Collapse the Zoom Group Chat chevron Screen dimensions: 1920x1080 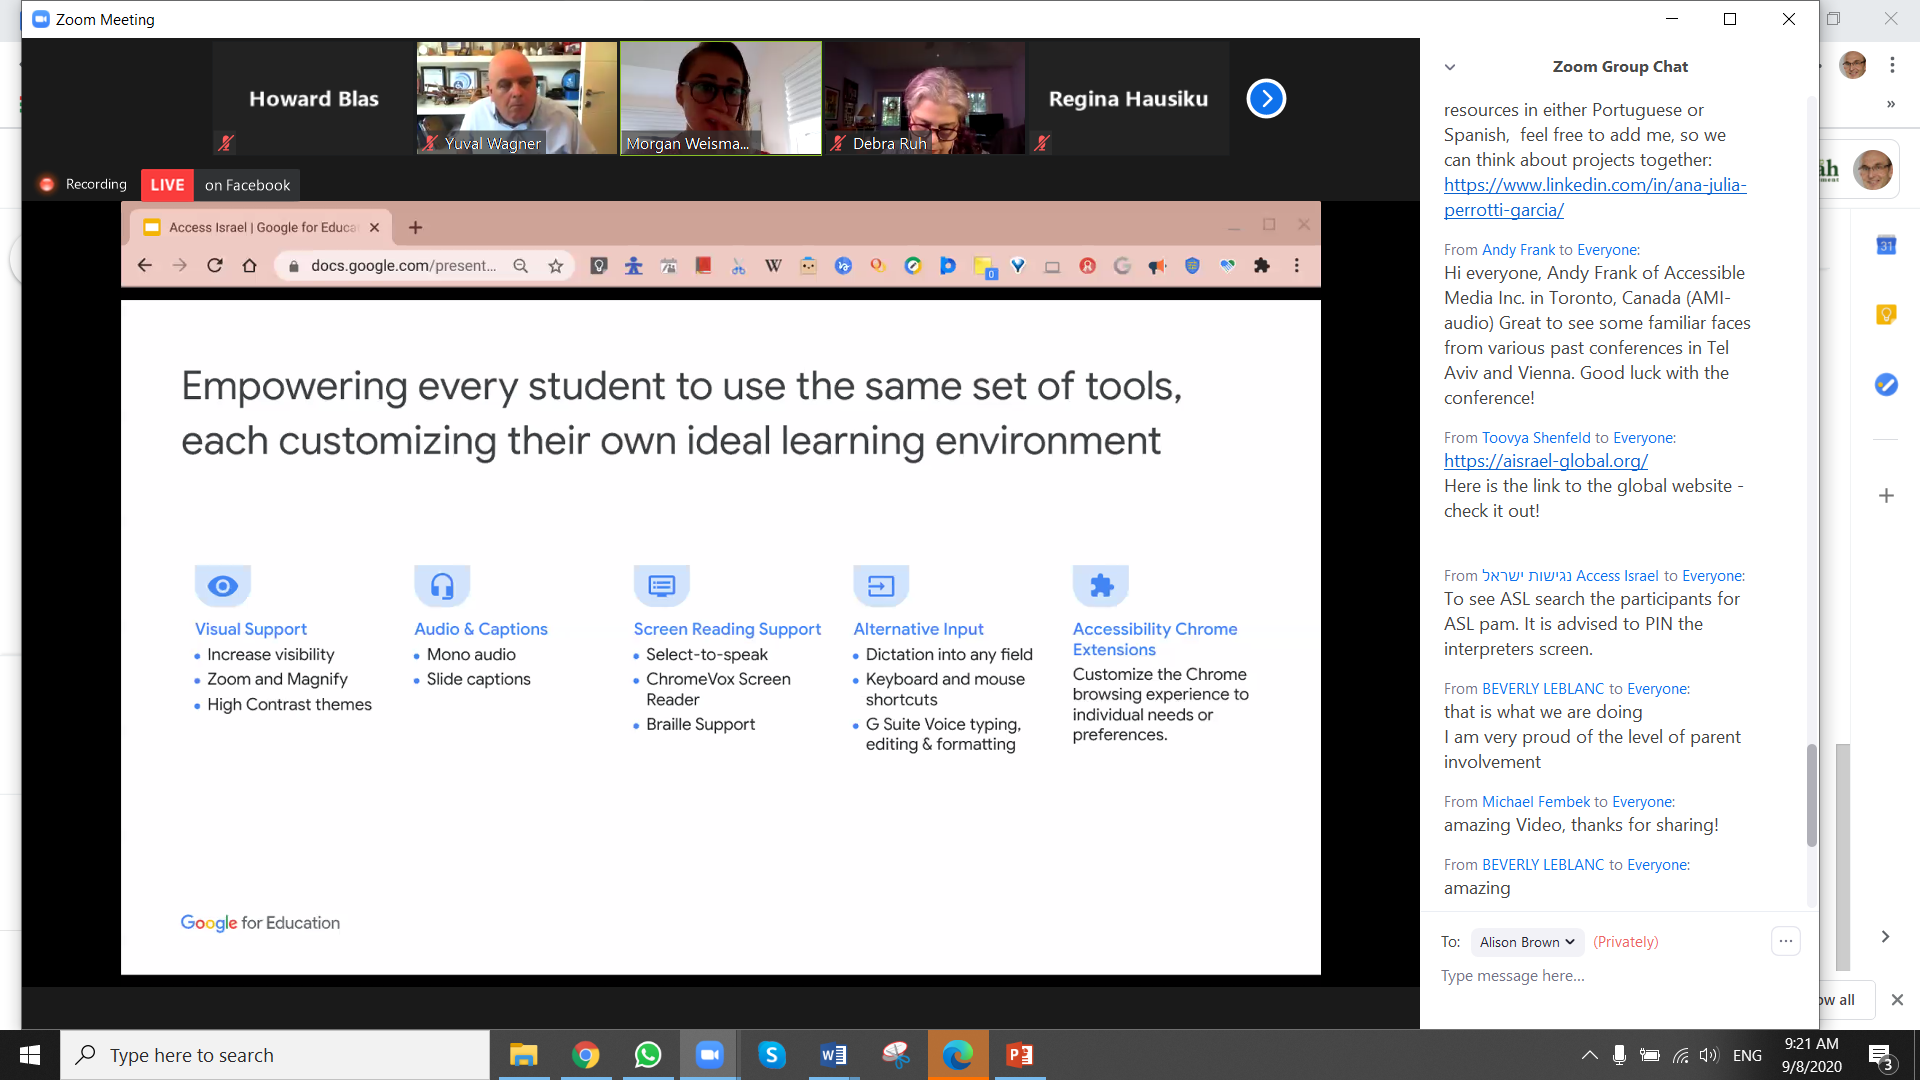(x=1450, y=67)
